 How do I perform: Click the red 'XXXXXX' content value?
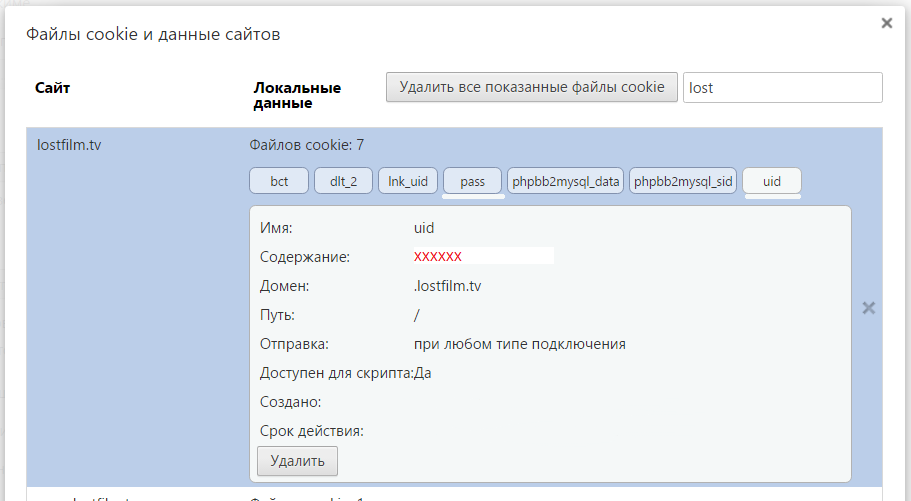click(437, 256)
